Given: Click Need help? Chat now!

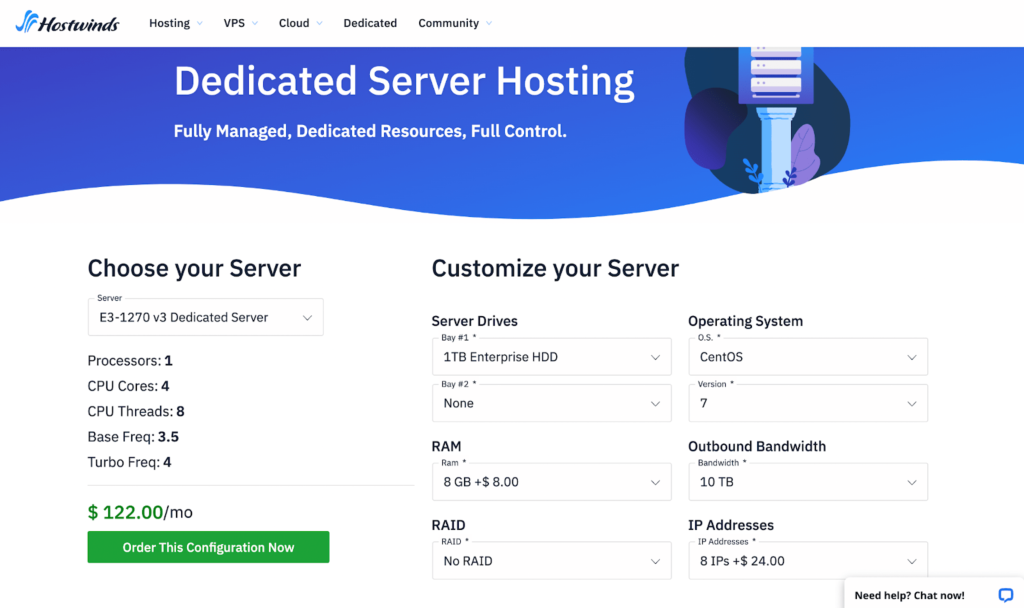Looking at the screenshot, I should point(909,595).
